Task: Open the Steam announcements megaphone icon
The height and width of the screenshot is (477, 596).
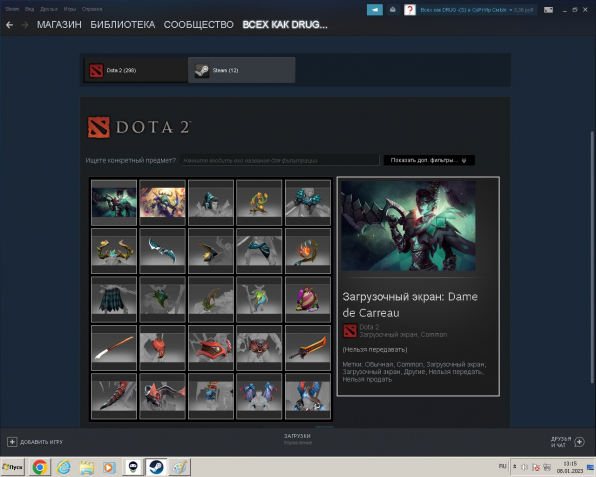Action: coord(374,10)
